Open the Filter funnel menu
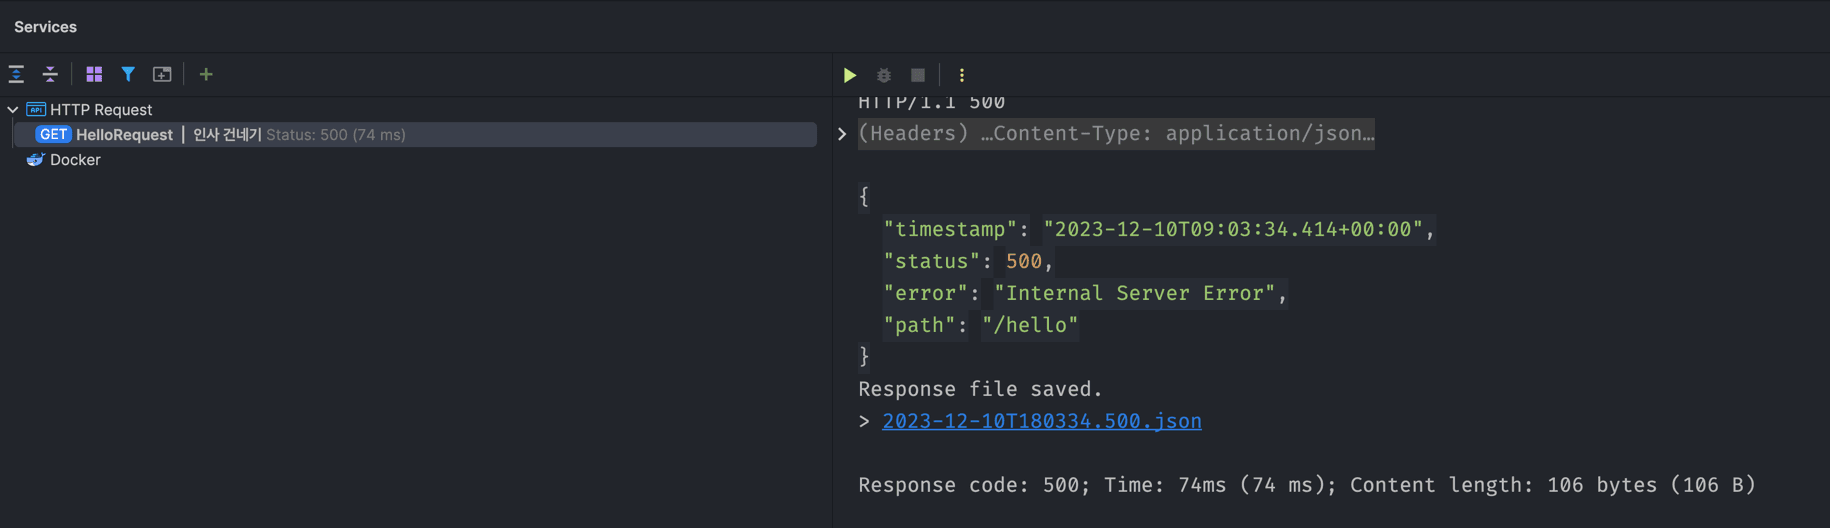Screen dimensions: 1830x528 pos(128,74)
